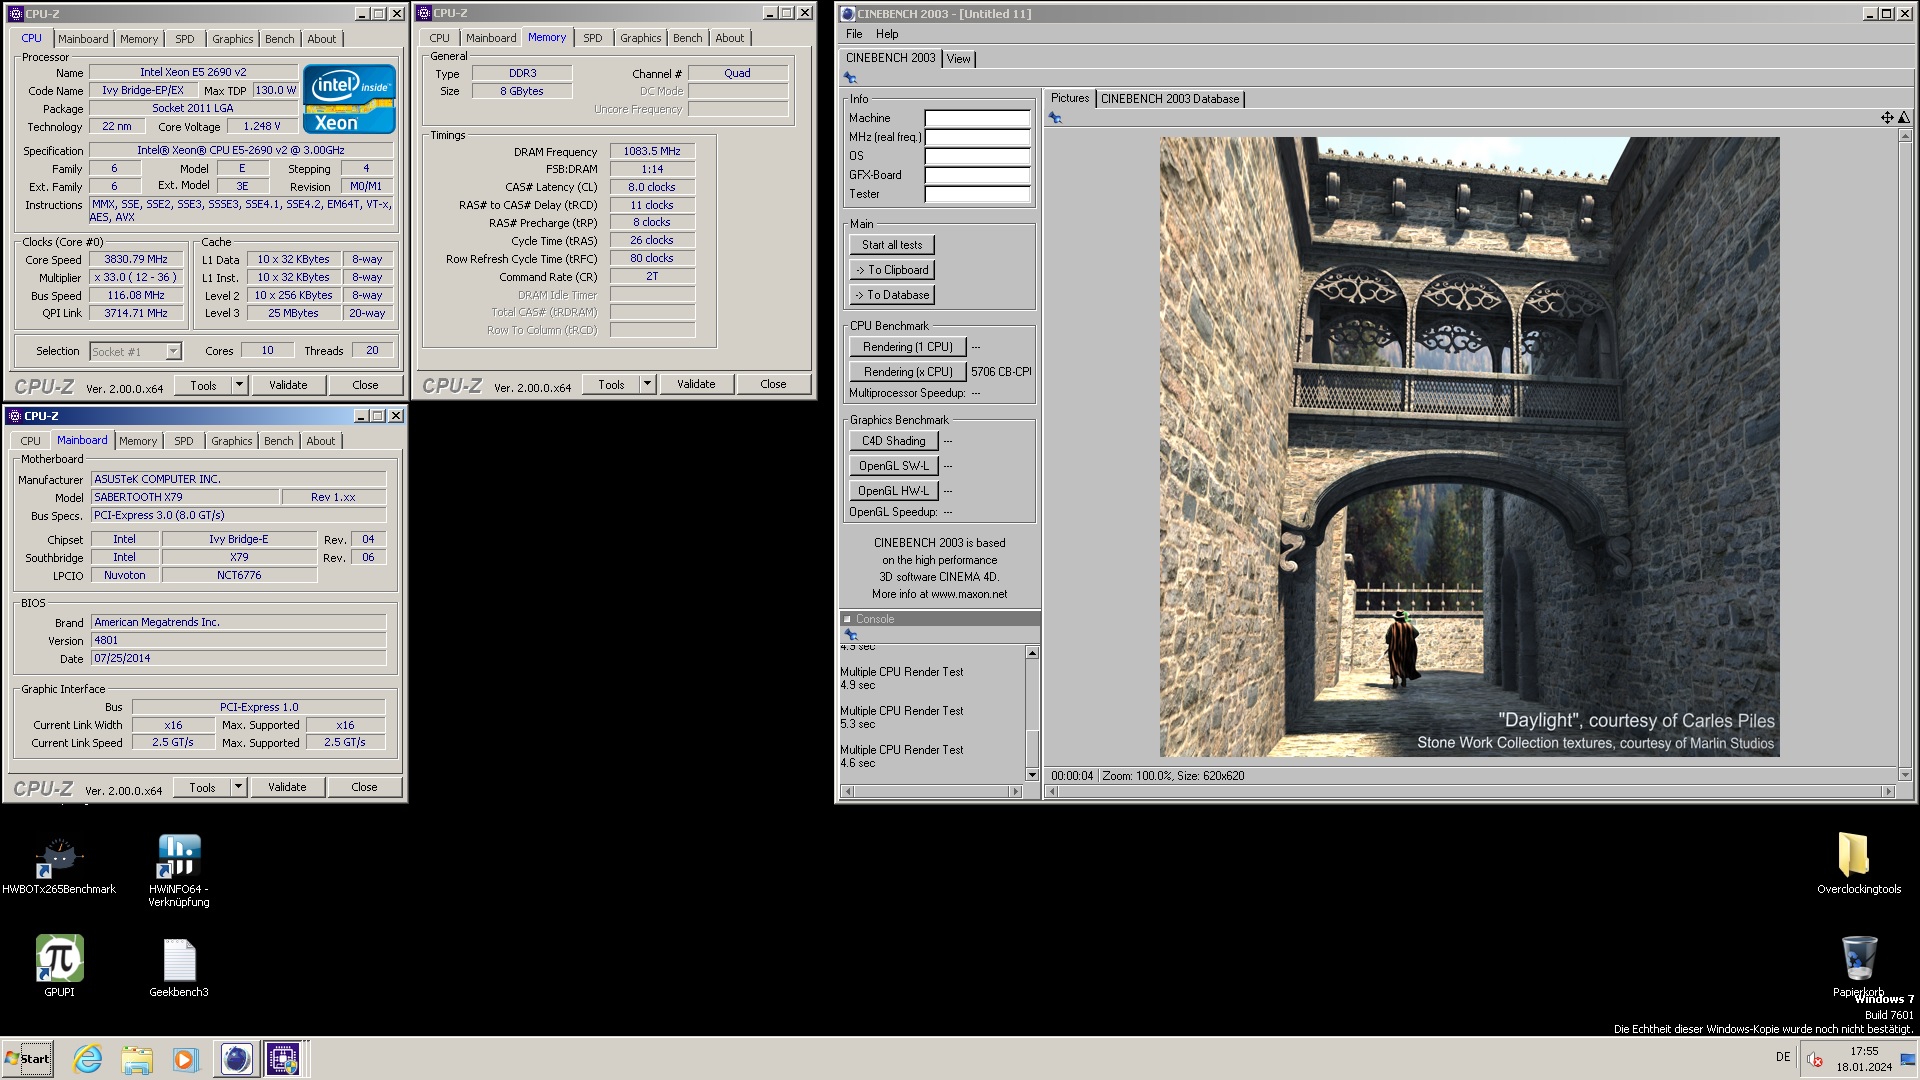
Task: Click the Windows Start button
Action: click(x=28, y=1058)
